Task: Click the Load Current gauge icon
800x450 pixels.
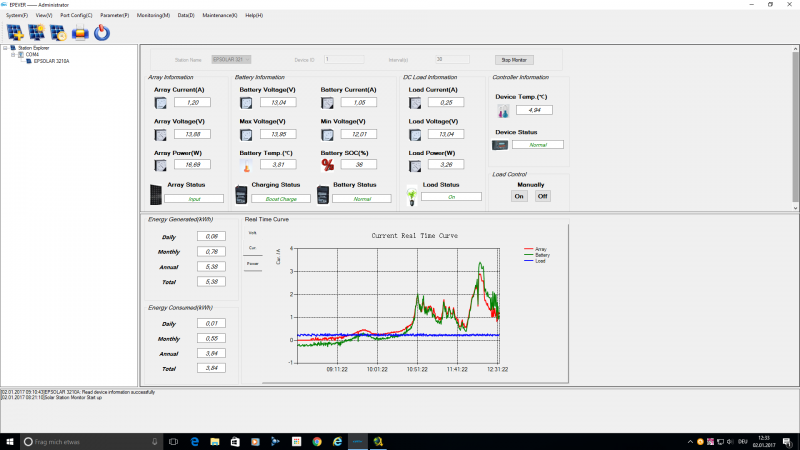Action: (415, 103)
